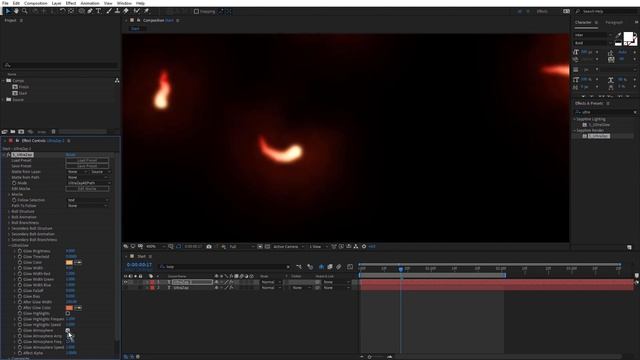Expand Bolt Structure group
Viewport: 640px width, 360px height.
(x=9, y=211)
